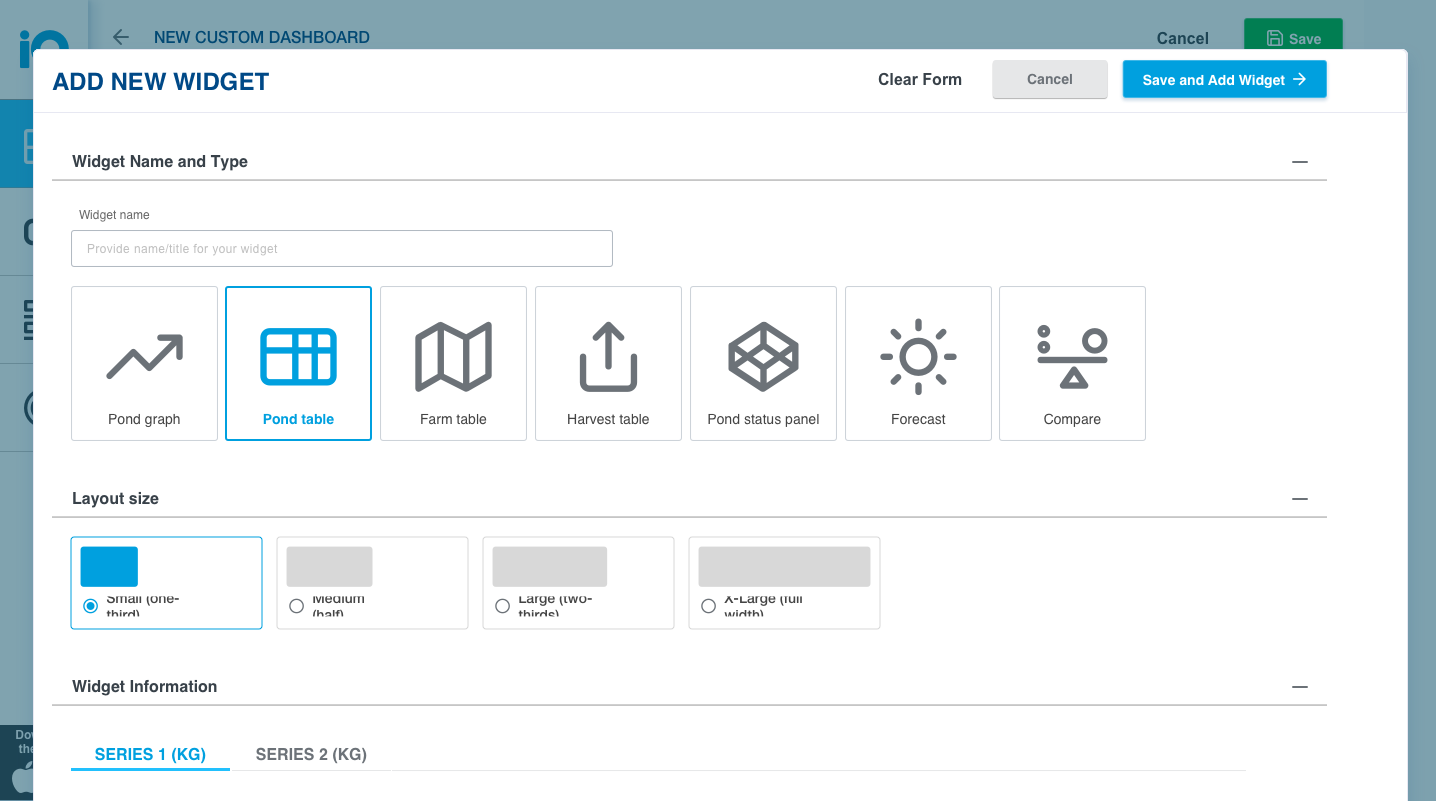Switch to the SERIES 1 (KG) tab
The width and height of the screenshot is (1436, 801).
pyautogui.click(x=150, y=754)
